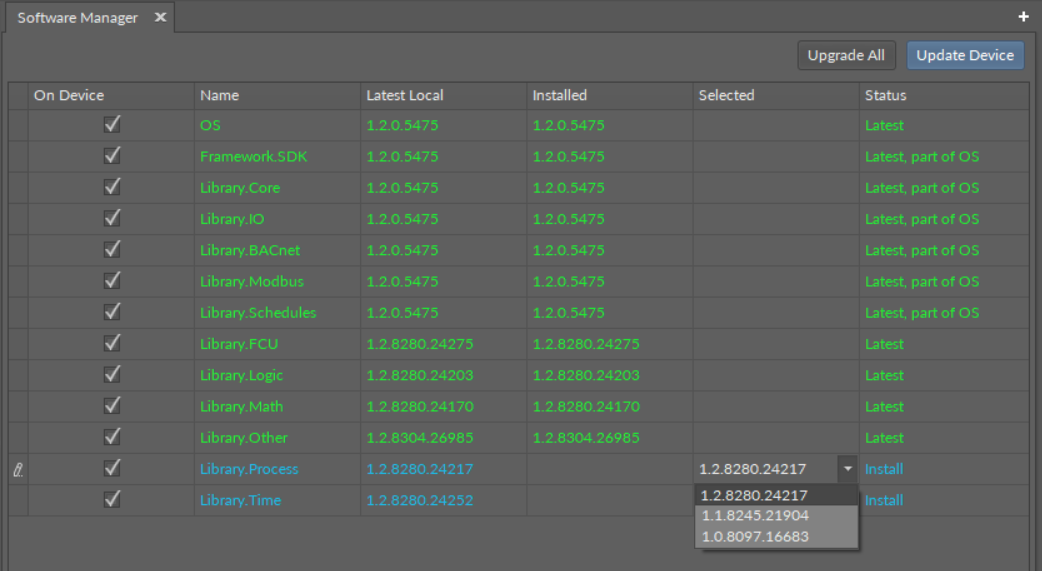Viewport: 1042px width, 571px height.
Task: Uncheck On Device checkbox for OS
Action: click(x=112, y=125)
